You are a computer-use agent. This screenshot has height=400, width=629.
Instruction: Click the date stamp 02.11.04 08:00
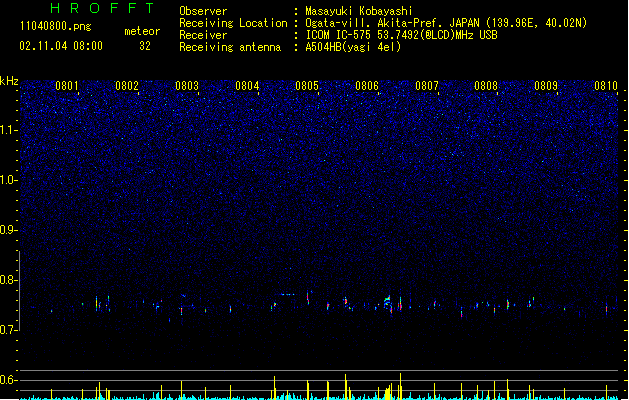pos(61,46)
